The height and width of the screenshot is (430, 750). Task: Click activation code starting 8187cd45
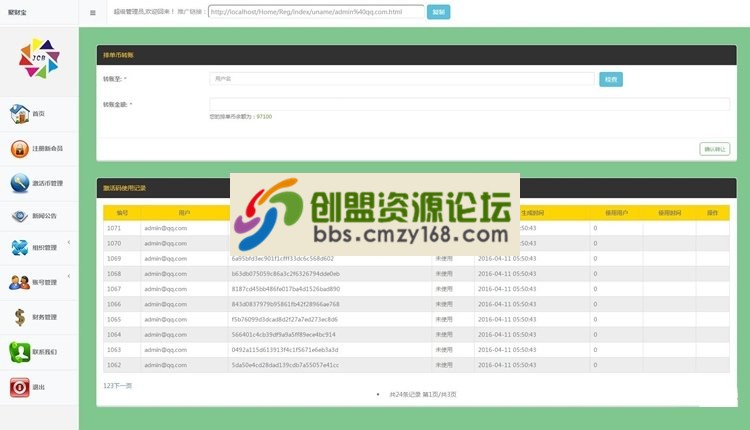(x=286, y=289)
